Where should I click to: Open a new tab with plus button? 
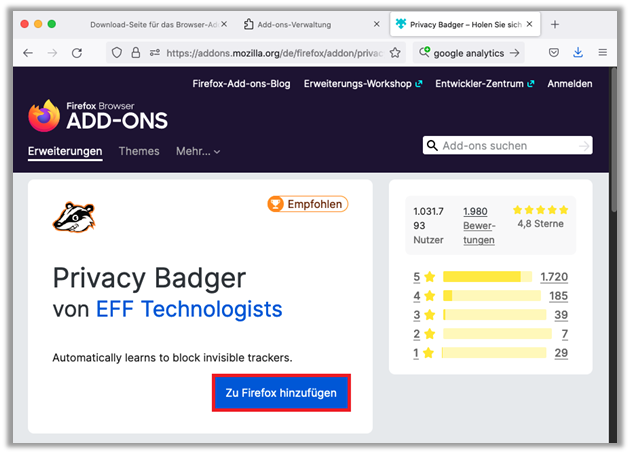555,24
